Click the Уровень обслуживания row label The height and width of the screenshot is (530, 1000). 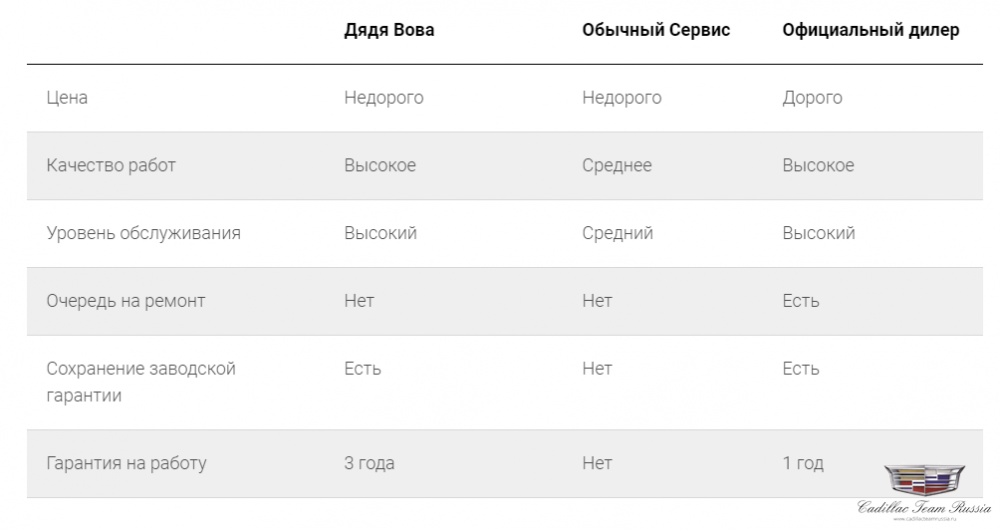(x=143, y=233)
